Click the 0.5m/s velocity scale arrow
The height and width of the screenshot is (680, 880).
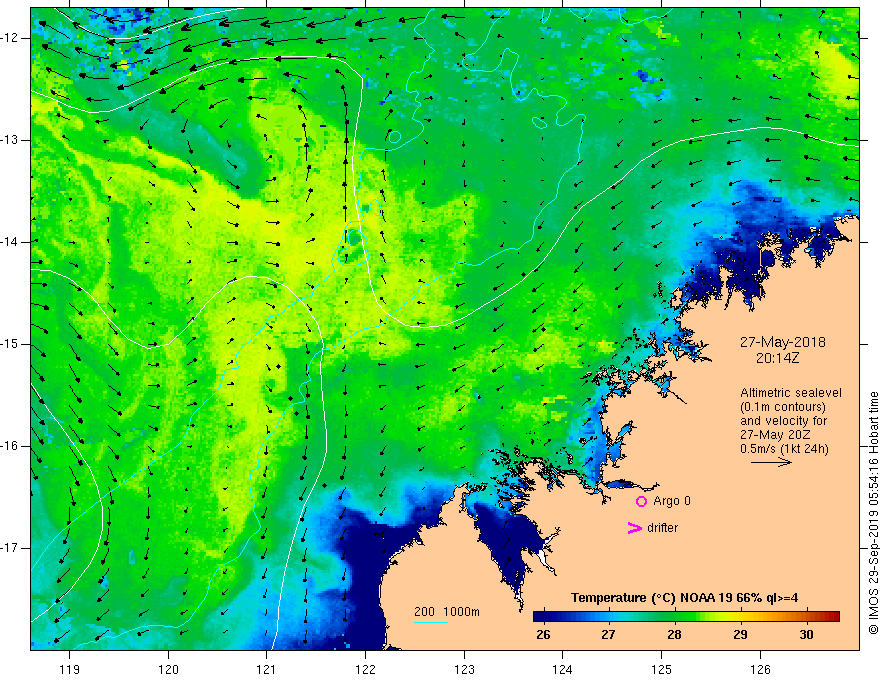pos(771,462)
